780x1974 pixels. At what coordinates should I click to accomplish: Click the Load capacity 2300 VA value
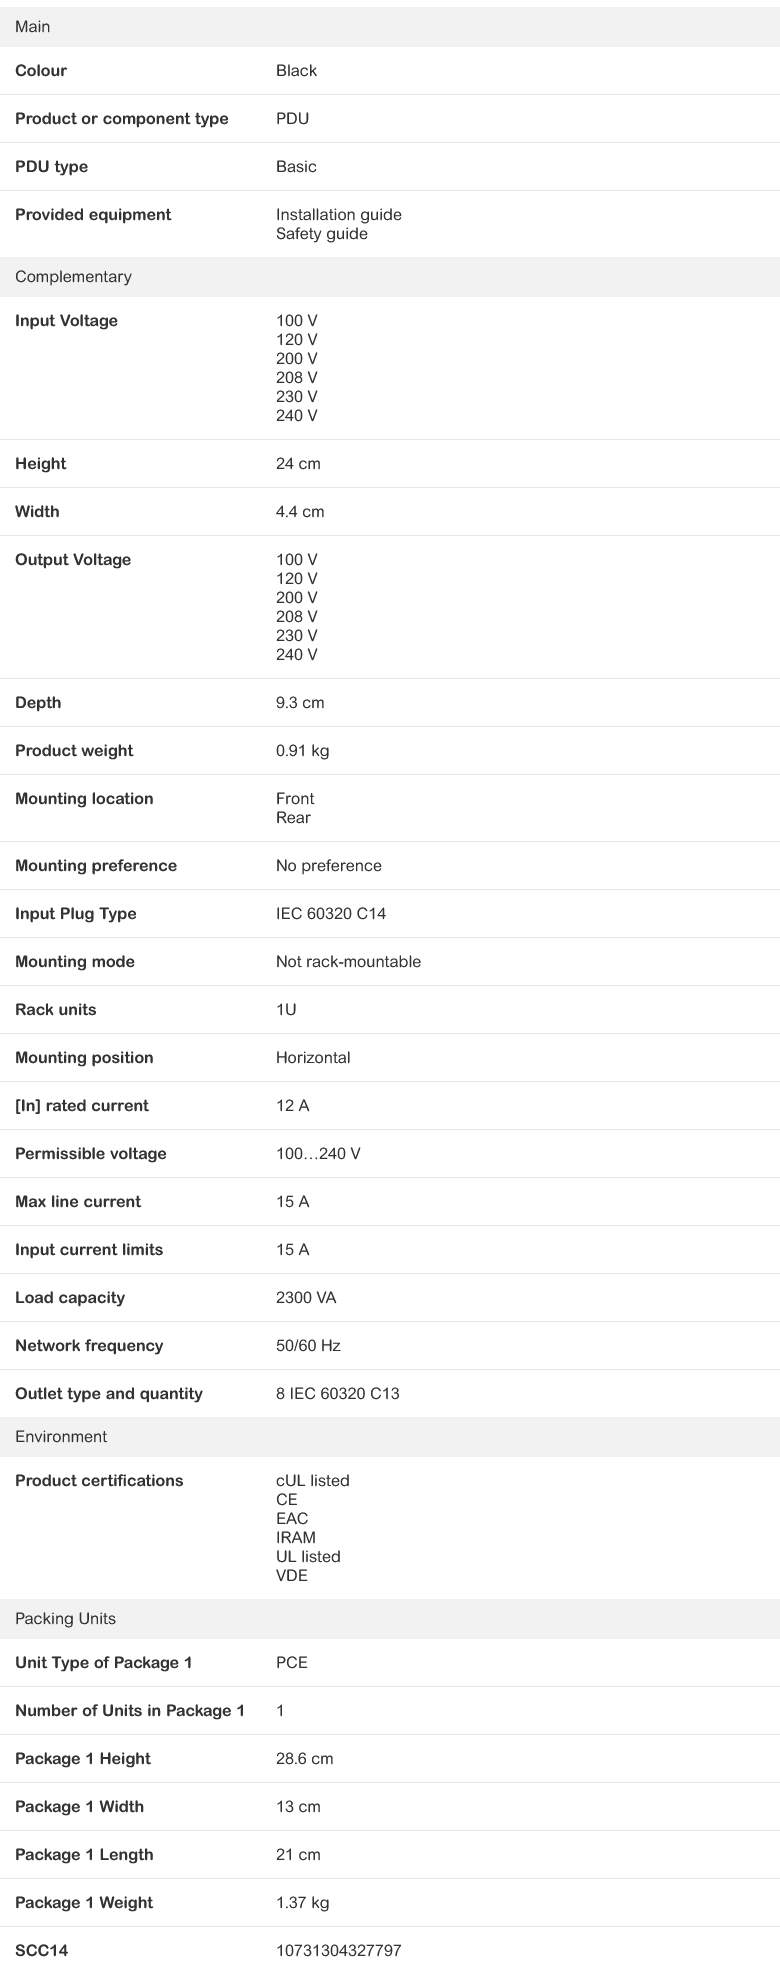pos(306,1298)
